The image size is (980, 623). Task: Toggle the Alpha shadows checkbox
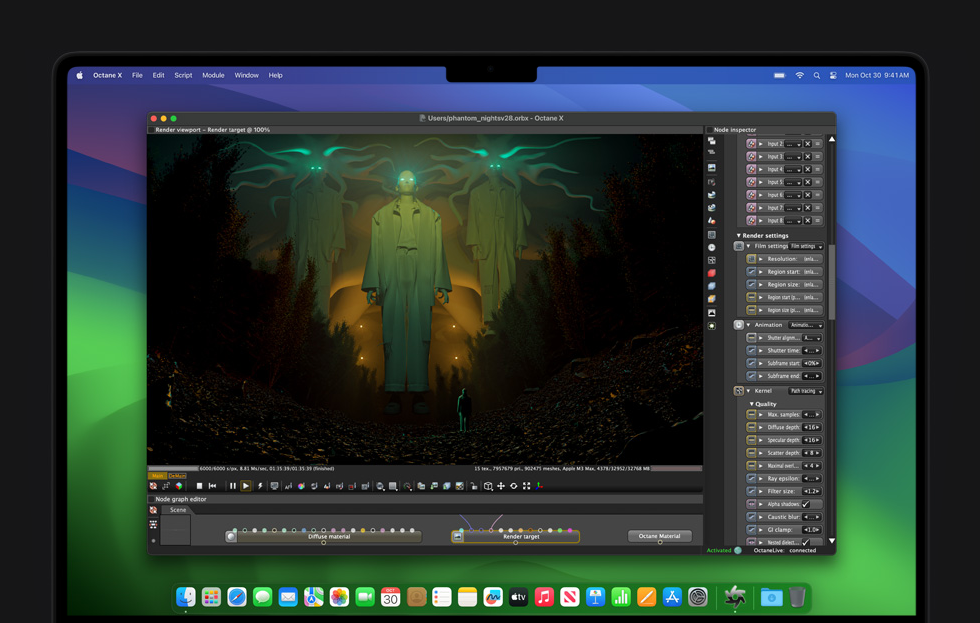coord(806,504)
